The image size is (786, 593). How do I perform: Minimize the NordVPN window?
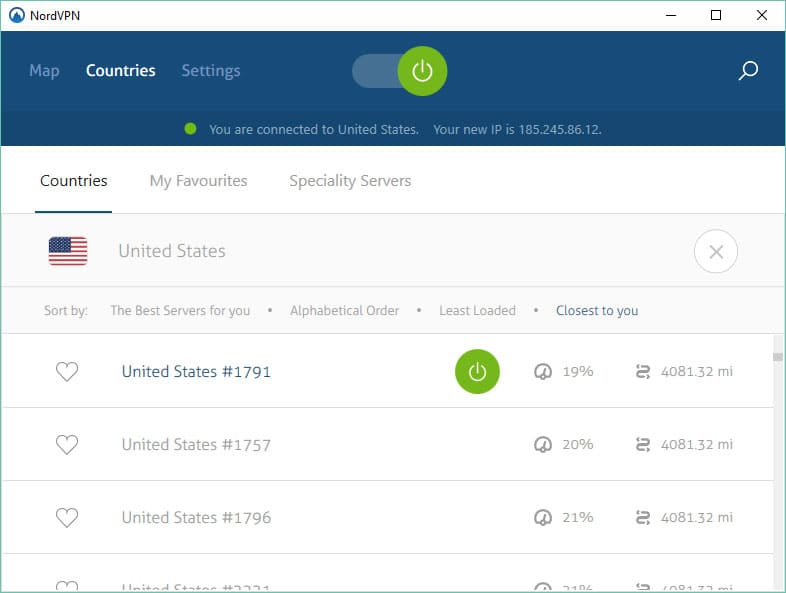point(671,16)
